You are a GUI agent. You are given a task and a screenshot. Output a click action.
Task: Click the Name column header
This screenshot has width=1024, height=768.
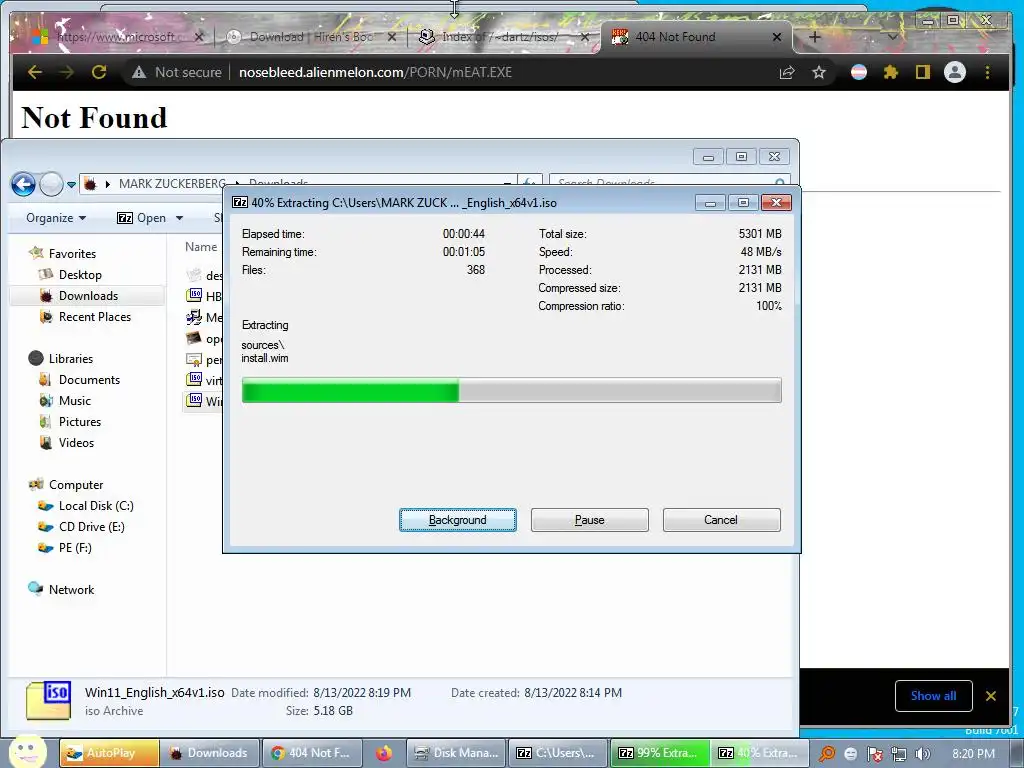200,247
